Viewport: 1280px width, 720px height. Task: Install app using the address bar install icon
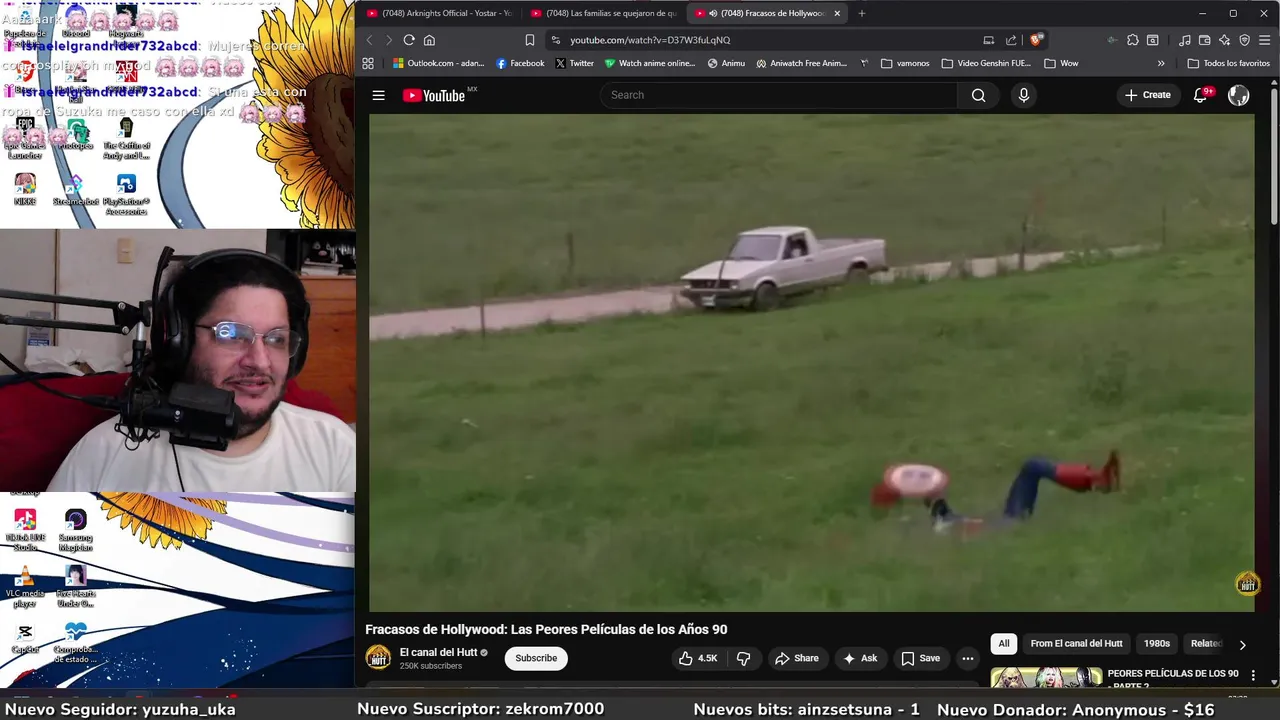pos(988,40)
